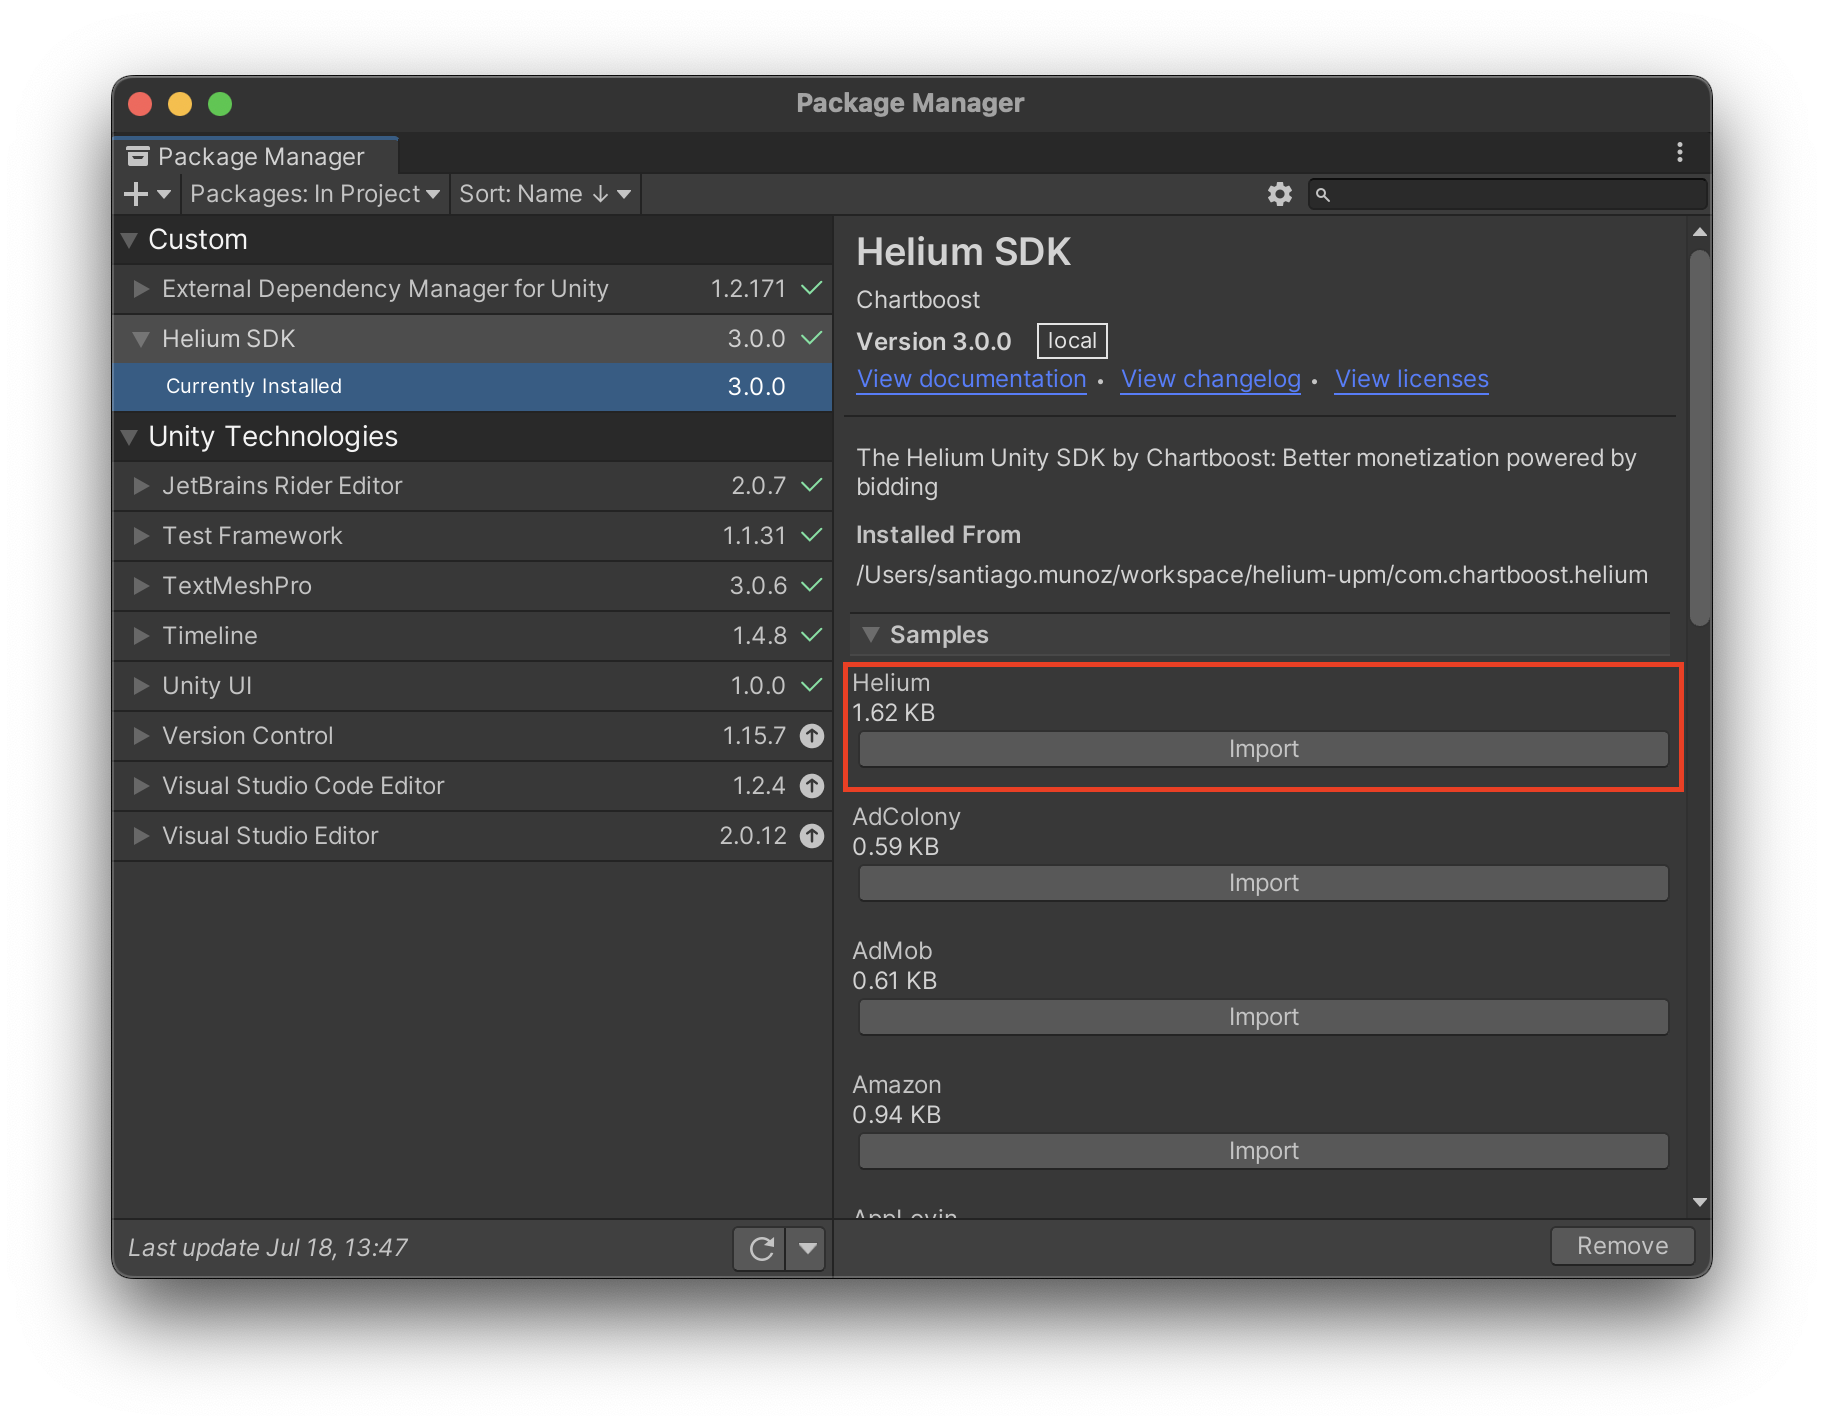Viewport: 1824px width, 1426px height.
Task: Open View documentation link
Action: click(x=971, y=379)
